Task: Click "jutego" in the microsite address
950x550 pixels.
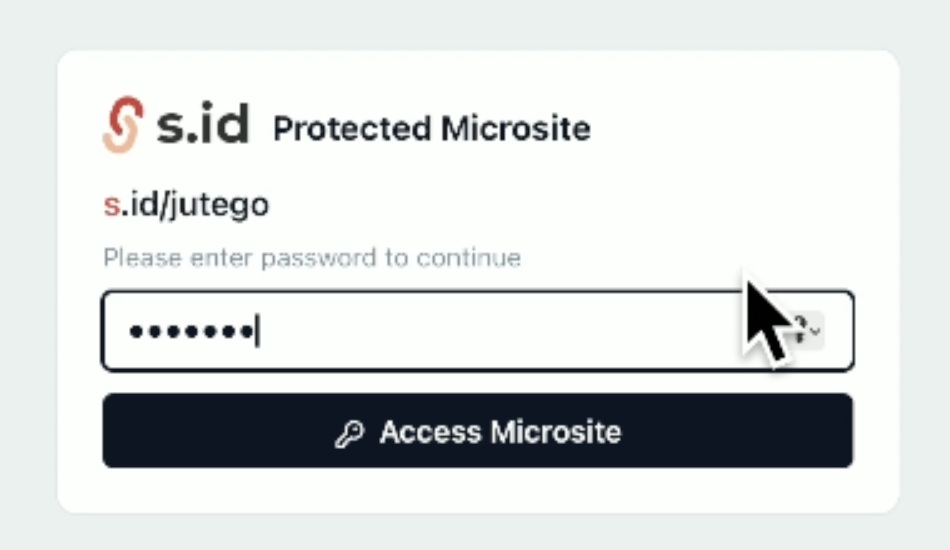Action: point(219,206)
